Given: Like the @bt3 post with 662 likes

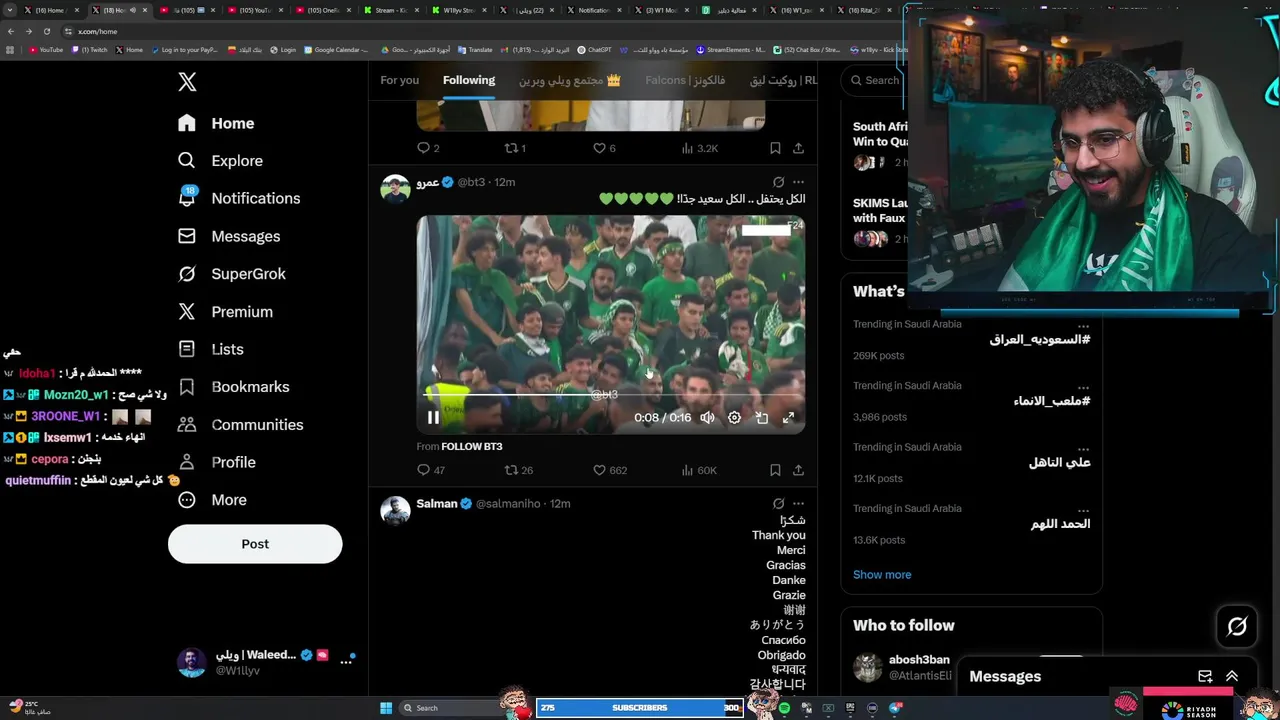Looking at the screenshot, I should click(609, 470).
